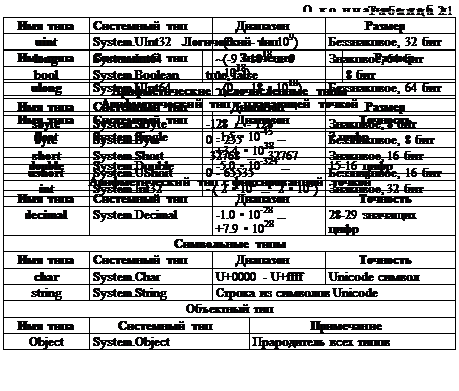
Task: Select the "U+0000 - U+ffff" range cell
Action: click(x=269, y=277)
